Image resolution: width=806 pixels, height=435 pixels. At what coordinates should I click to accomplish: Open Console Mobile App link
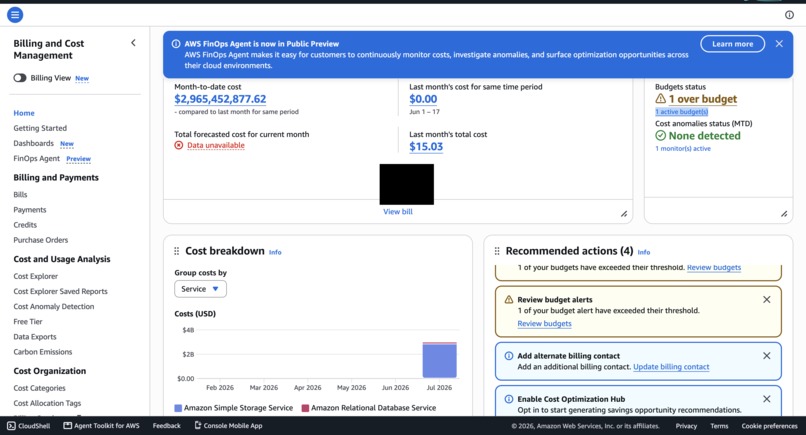[228, 426]
